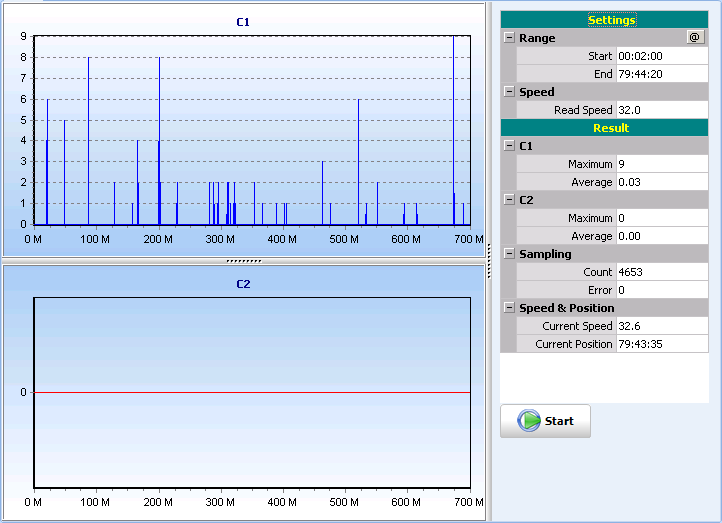722x523 pixels.
Task: Collapse the C2 result group
Action: (509, 200)
